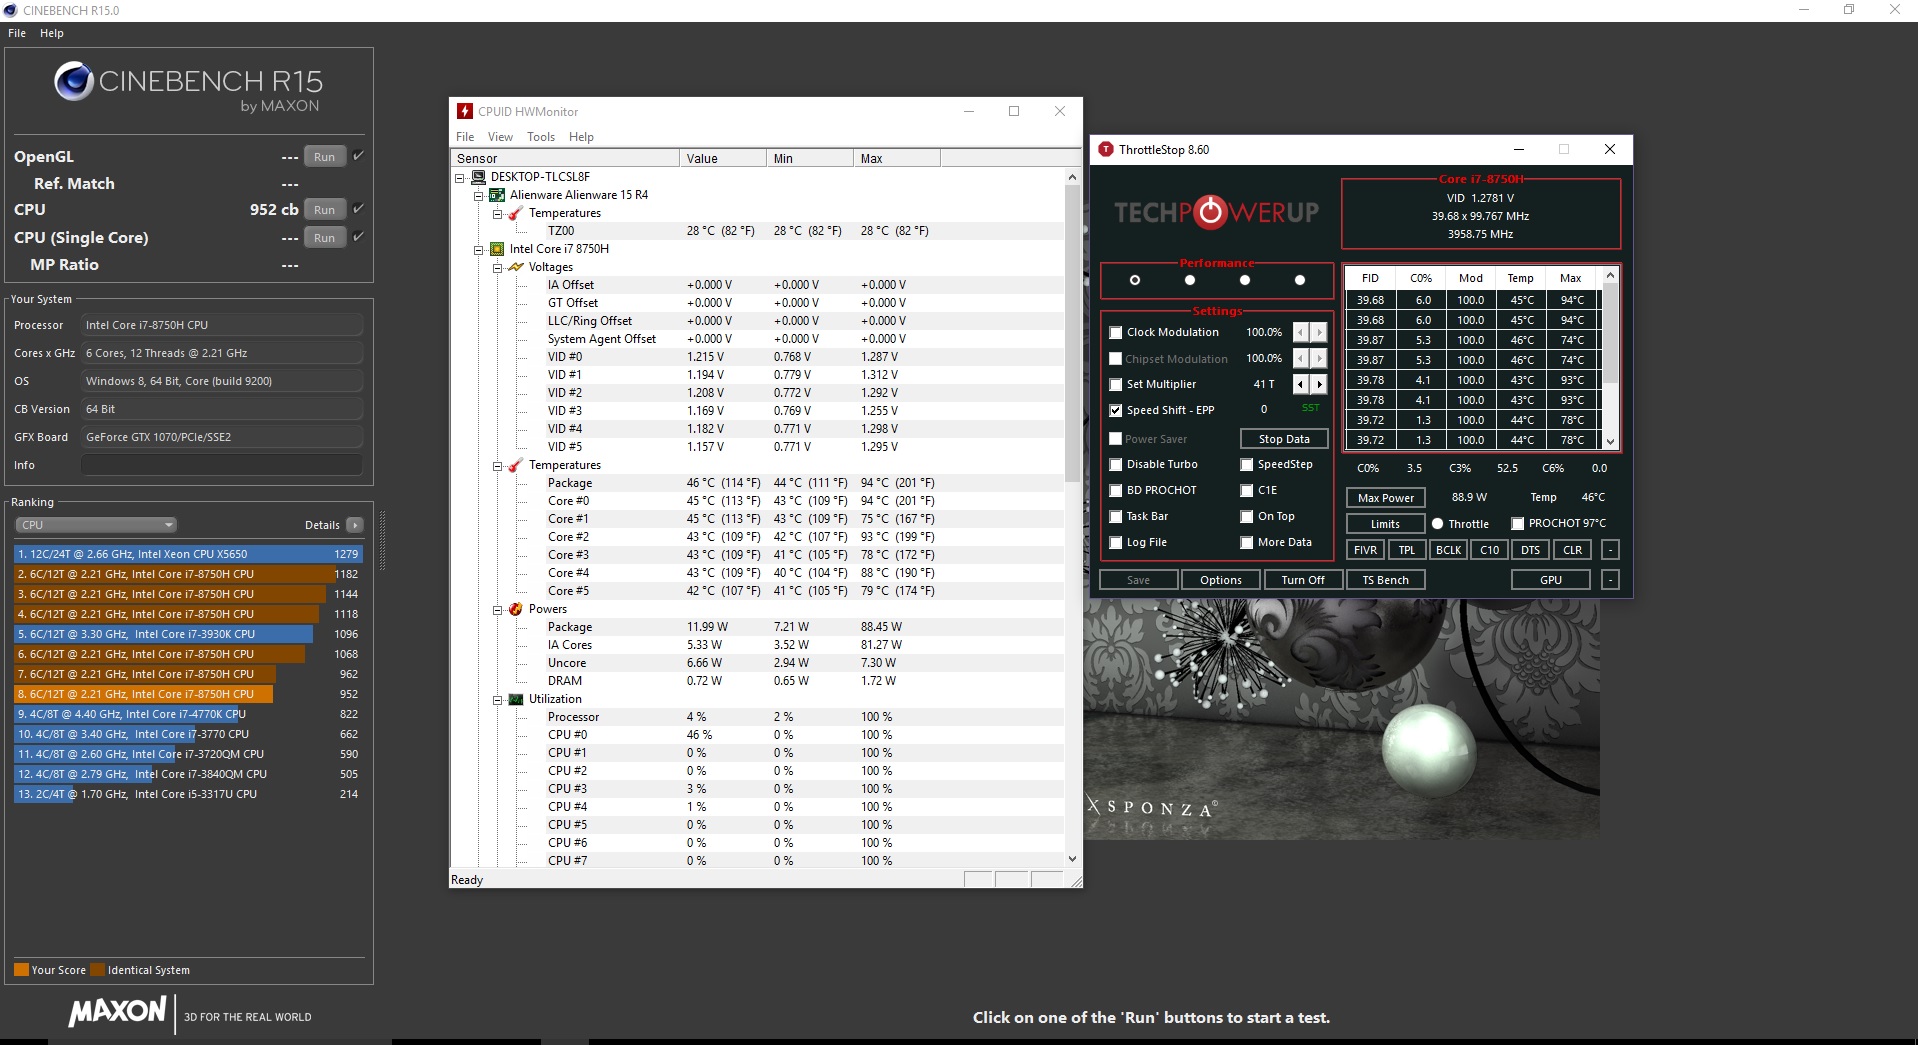Collapse the Utilization section
The height and width of the screenshot is (1045, 1918).
coord(498,699)
